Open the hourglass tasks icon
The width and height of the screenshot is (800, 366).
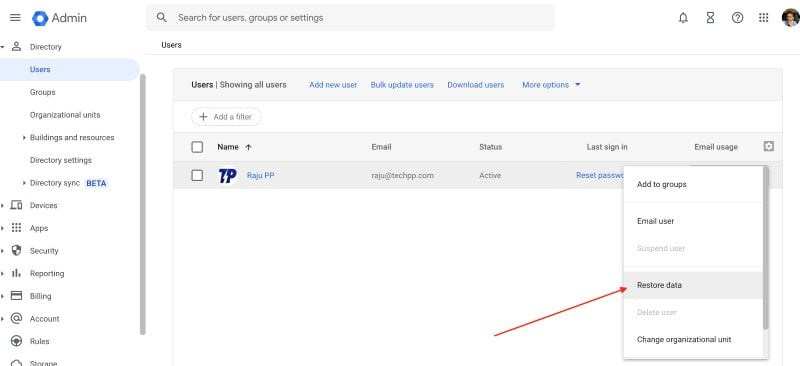click(x=710, y=18)
